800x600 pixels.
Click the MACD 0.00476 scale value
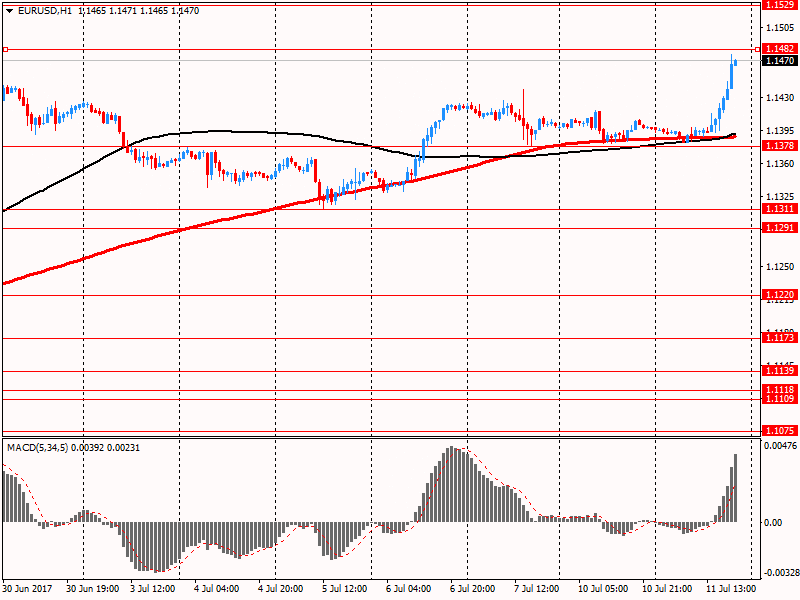coord(780,446)
